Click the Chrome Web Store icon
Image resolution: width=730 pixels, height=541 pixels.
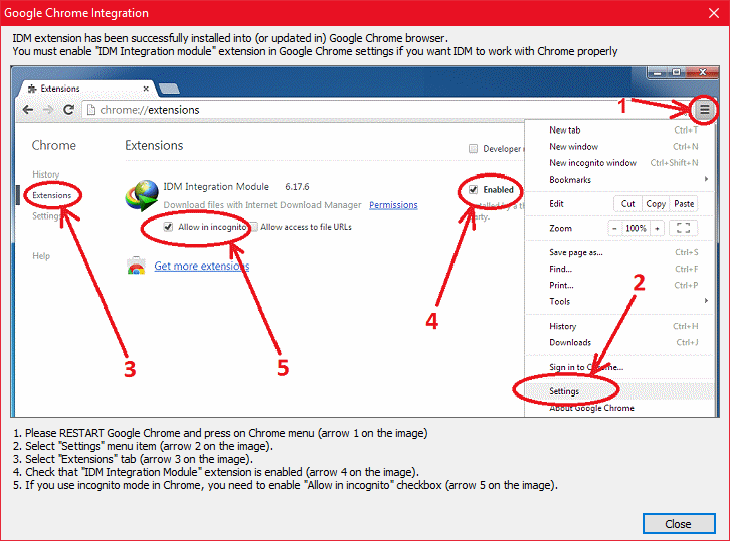coord(136,265)
